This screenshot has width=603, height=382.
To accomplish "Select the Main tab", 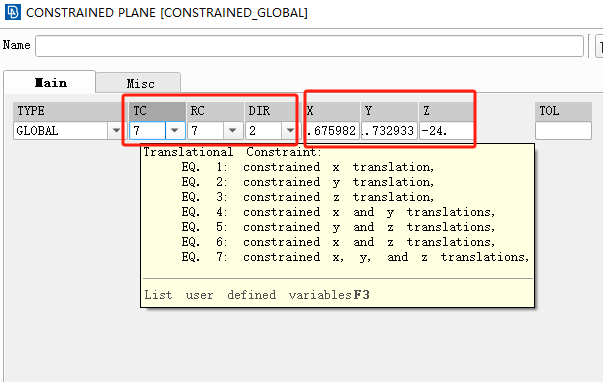I will pyautogui.click(x=50, y=82).
